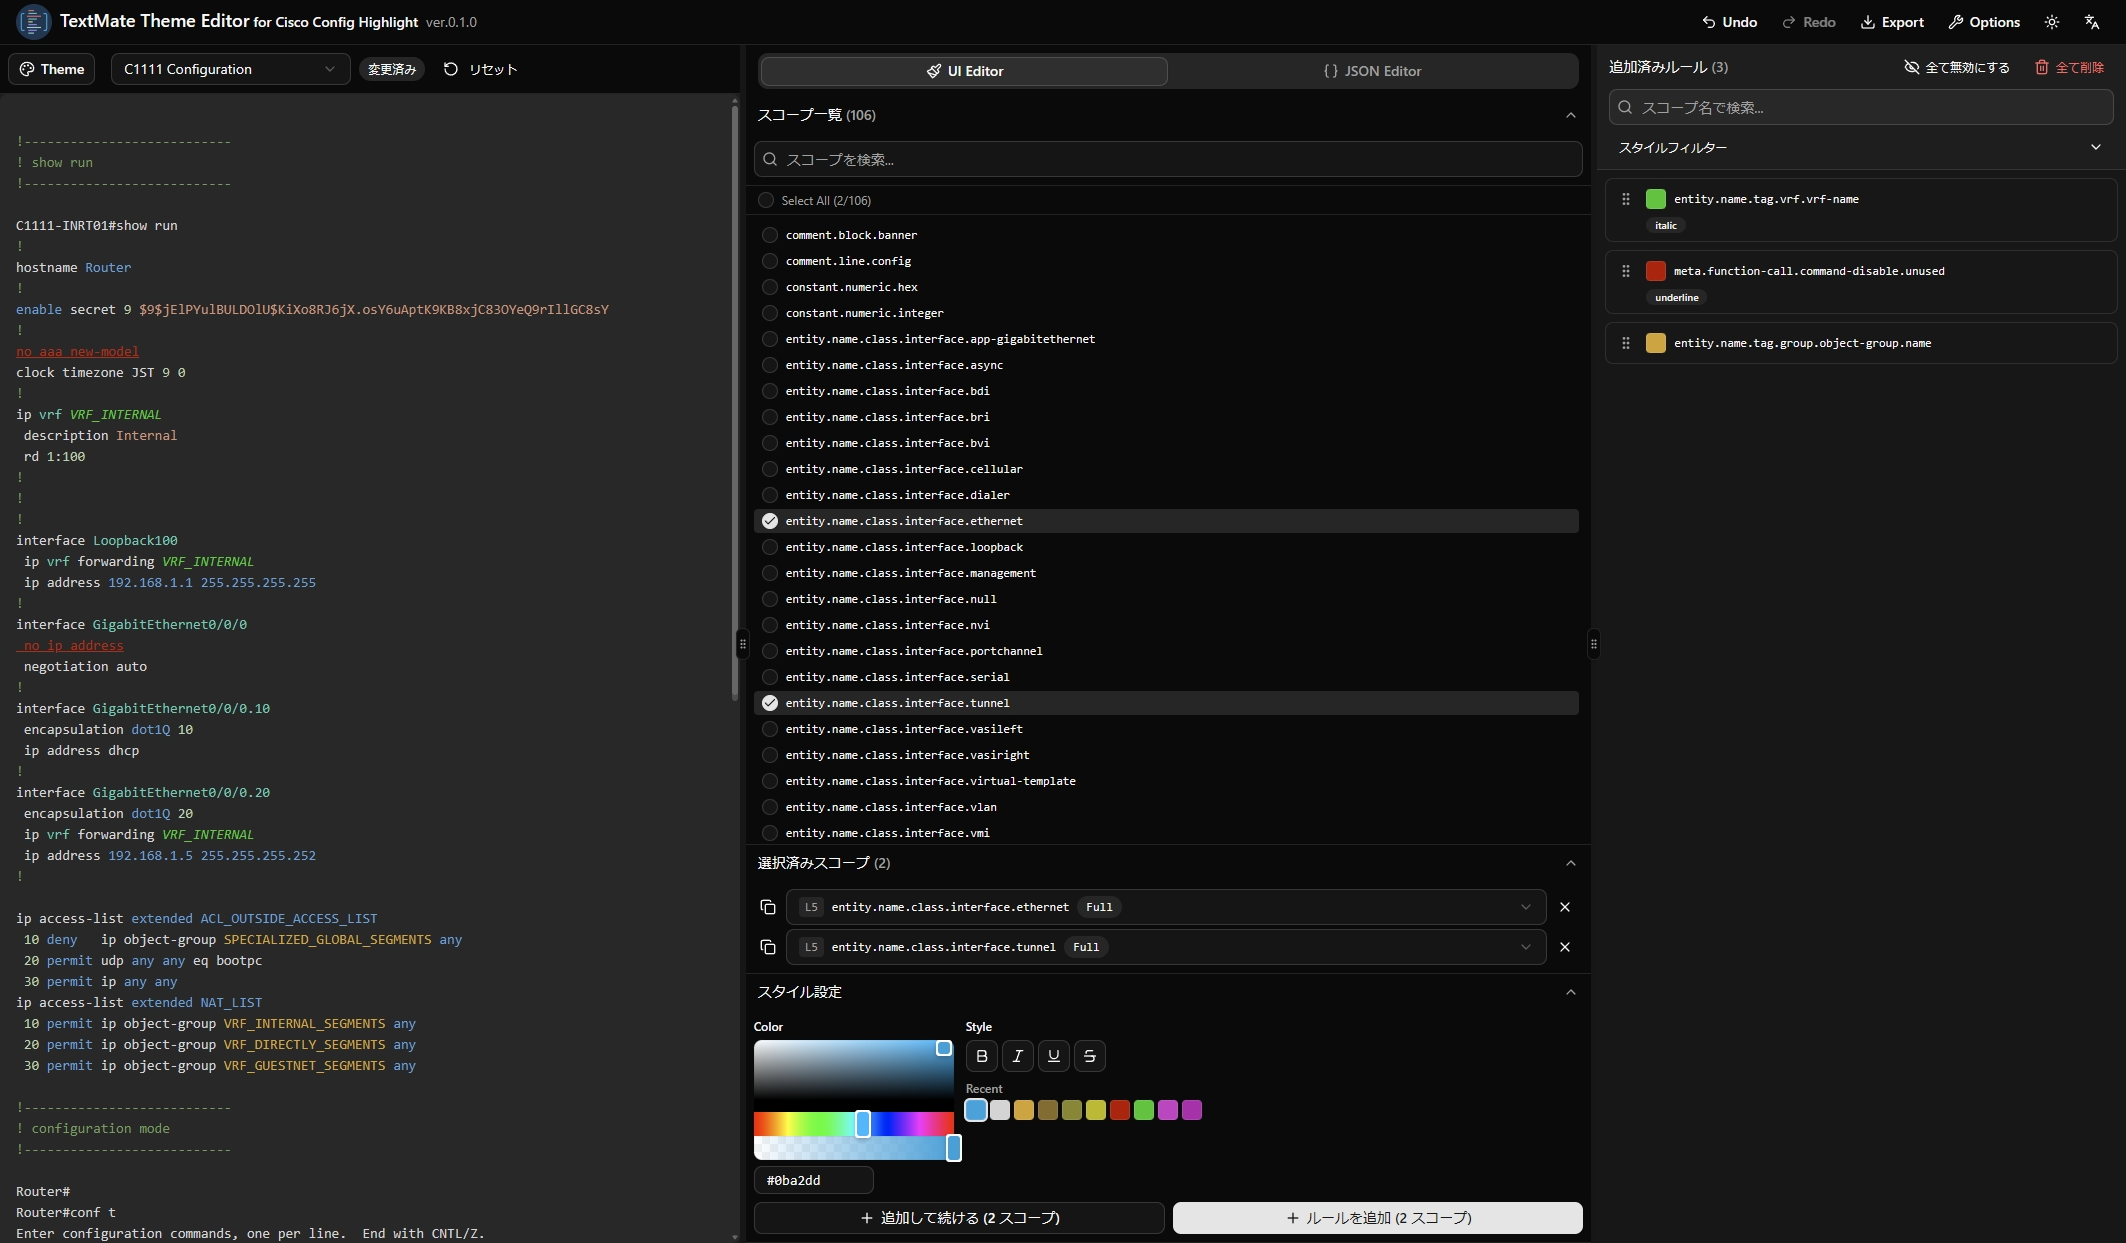Click 全て無効にする disable-all button
Image resolution: width=2126 pixels, height=1243 pixels.
tap(1957, 67)
